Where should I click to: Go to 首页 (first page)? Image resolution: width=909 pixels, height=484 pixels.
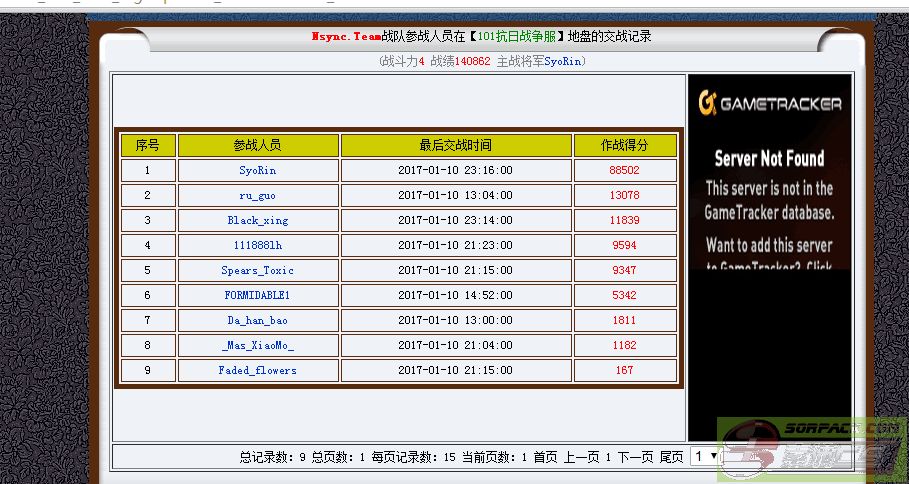(x=545, y=457)
